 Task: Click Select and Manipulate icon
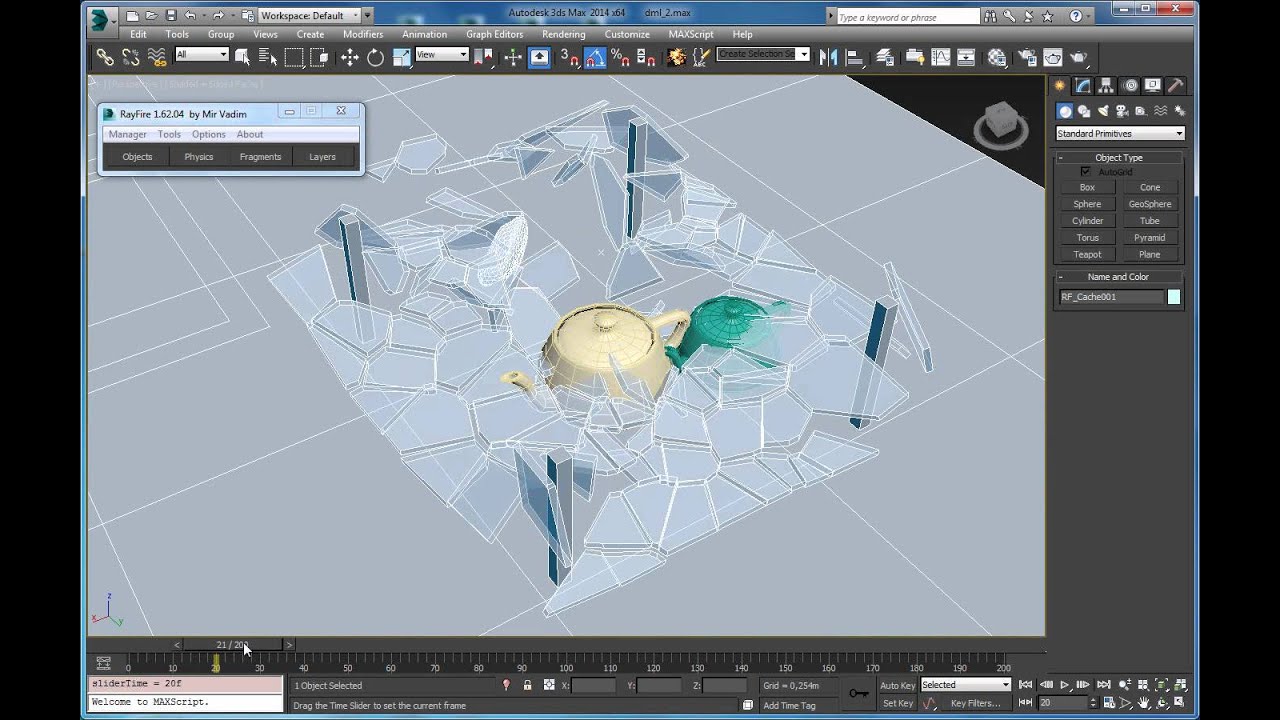coord(512,57)
